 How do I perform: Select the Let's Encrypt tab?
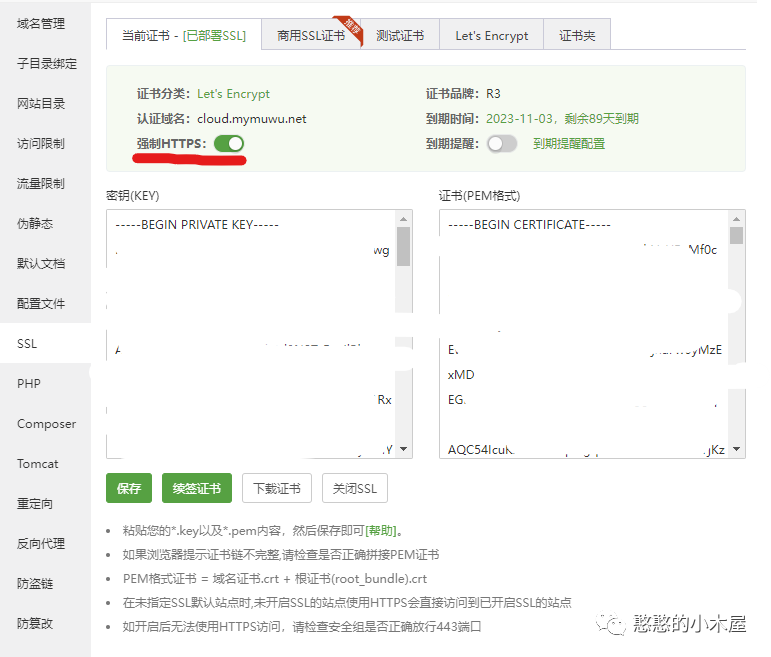(491, 35)
